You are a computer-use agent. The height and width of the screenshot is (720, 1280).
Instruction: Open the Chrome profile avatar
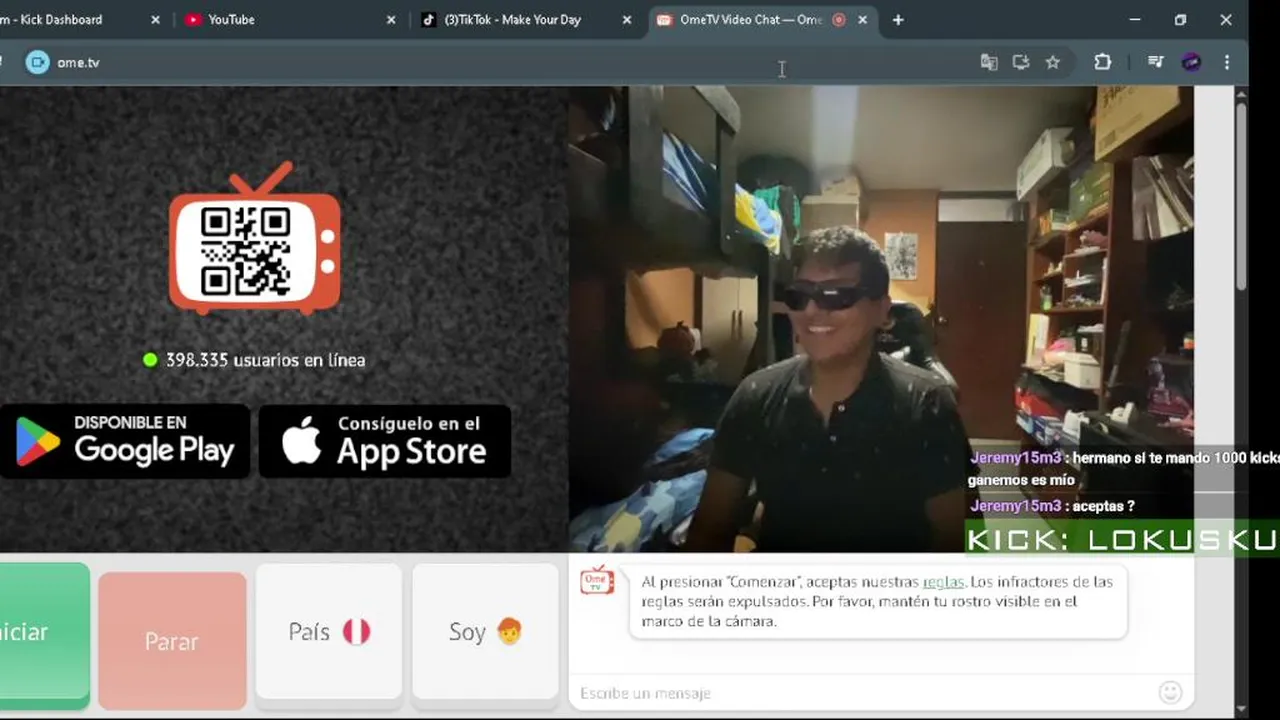[x=1191, y=62]
